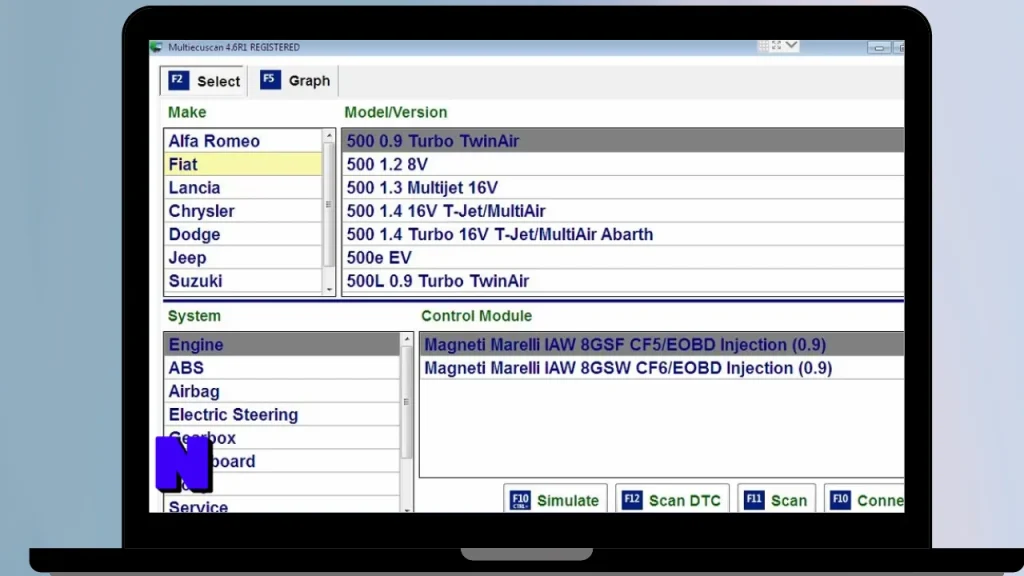
Task: Pick Jeep in Make list
Action: [243, 258]
